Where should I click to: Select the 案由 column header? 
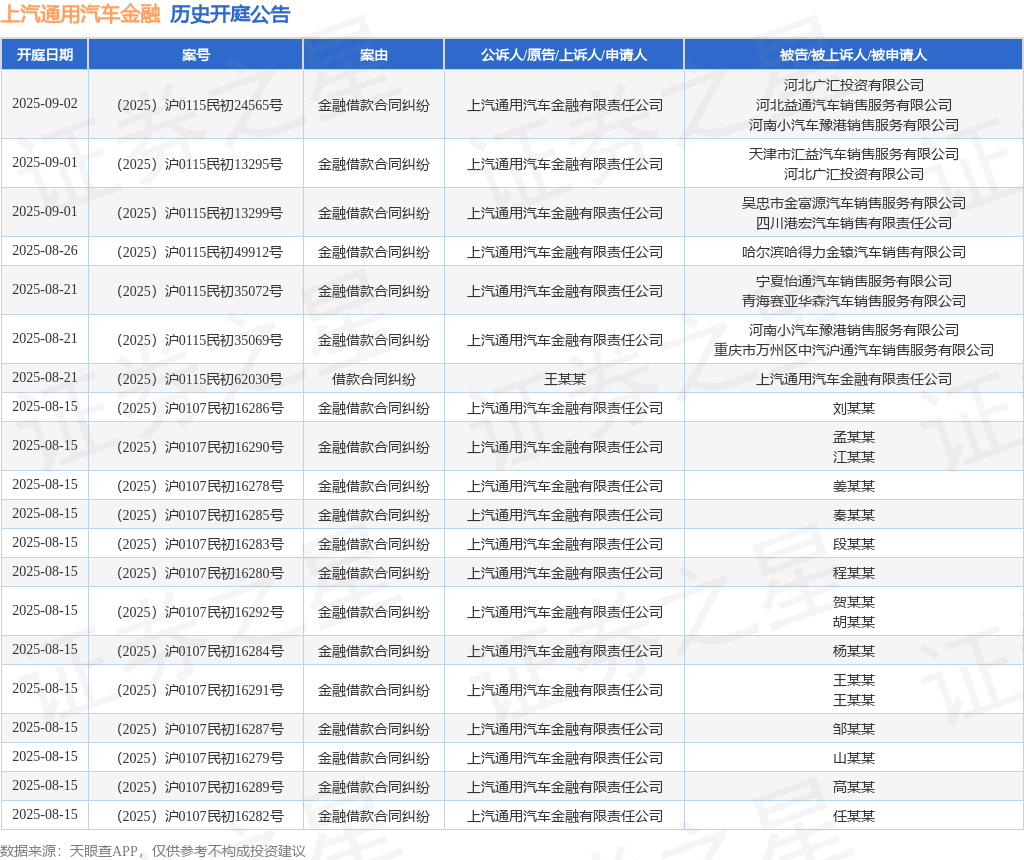click(374, 55)
